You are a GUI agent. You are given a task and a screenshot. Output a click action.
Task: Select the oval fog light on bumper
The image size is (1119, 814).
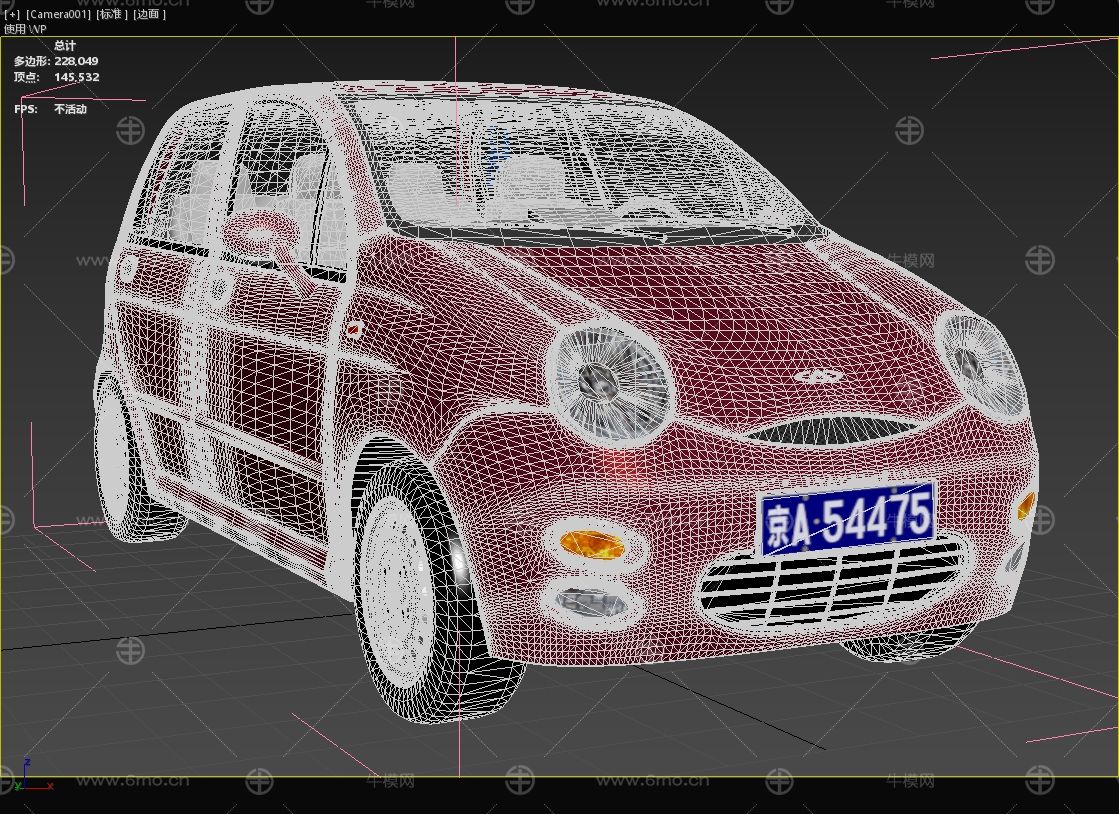pyautogui.click(x=590, y=601)
